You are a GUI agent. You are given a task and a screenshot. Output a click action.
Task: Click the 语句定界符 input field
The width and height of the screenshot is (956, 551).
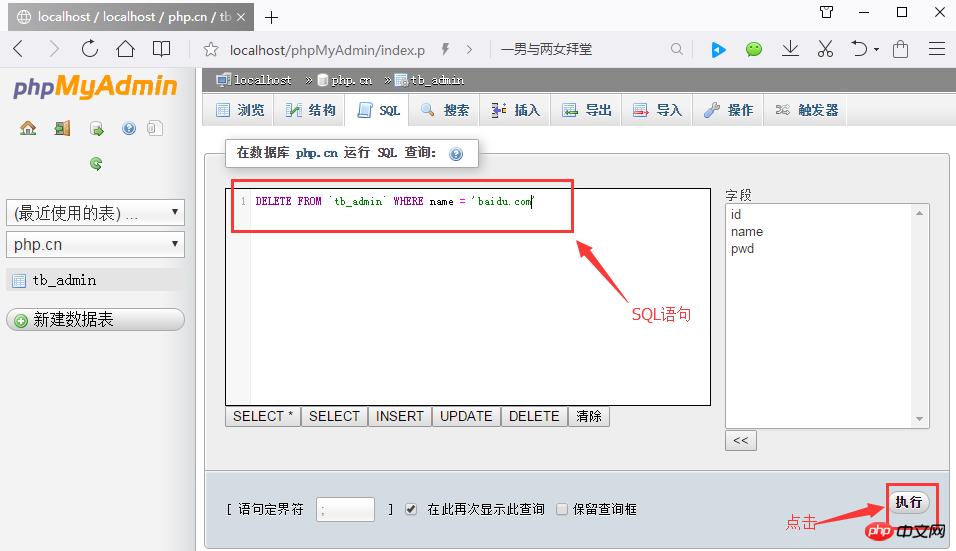point(345,510)
